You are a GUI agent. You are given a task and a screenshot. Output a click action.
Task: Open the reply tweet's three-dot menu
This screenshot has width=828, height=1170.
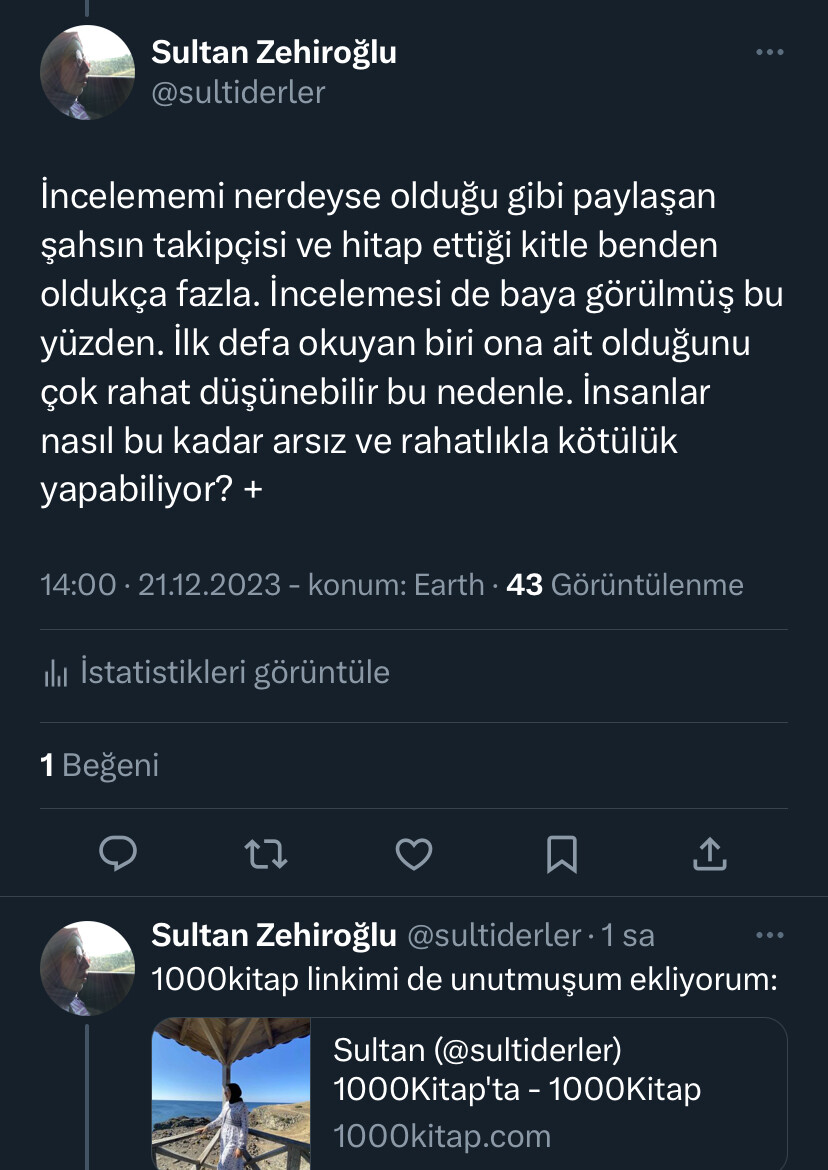(x=769, y=936)
